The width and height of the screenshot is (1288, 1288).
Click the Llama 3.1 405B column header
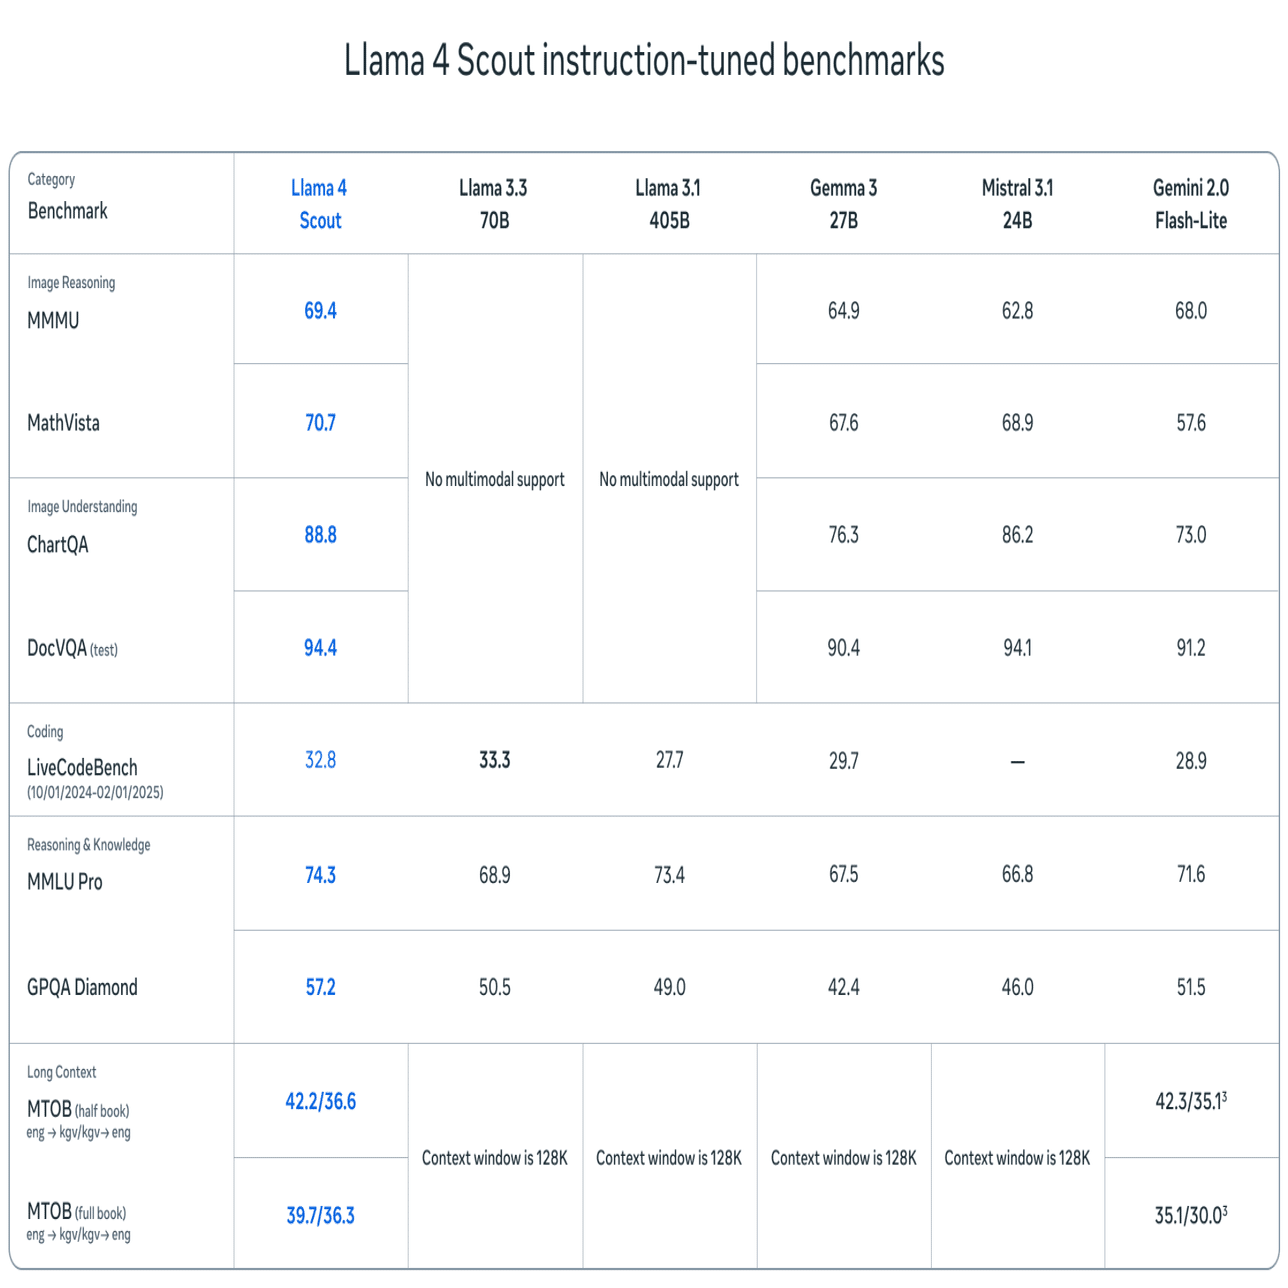(669, 204)
